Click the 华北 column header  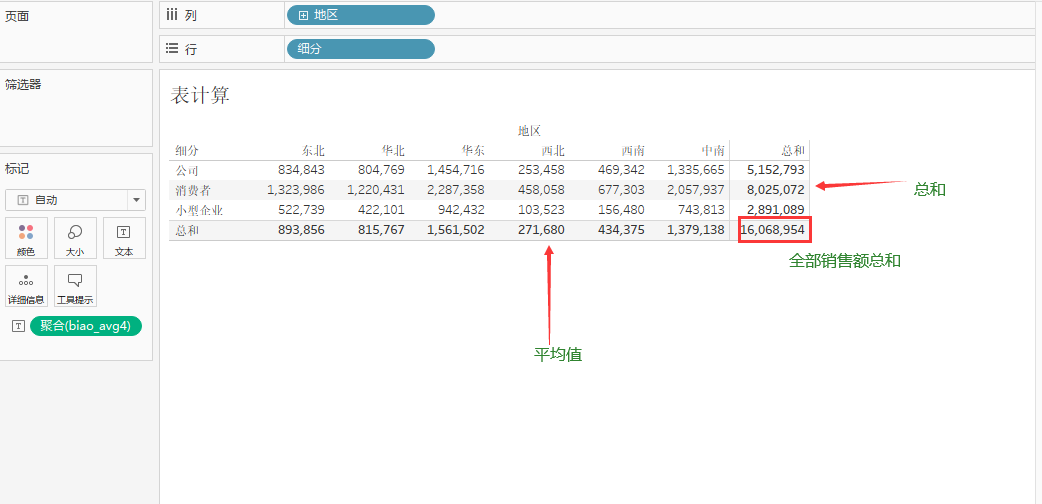tap(392, 151)
